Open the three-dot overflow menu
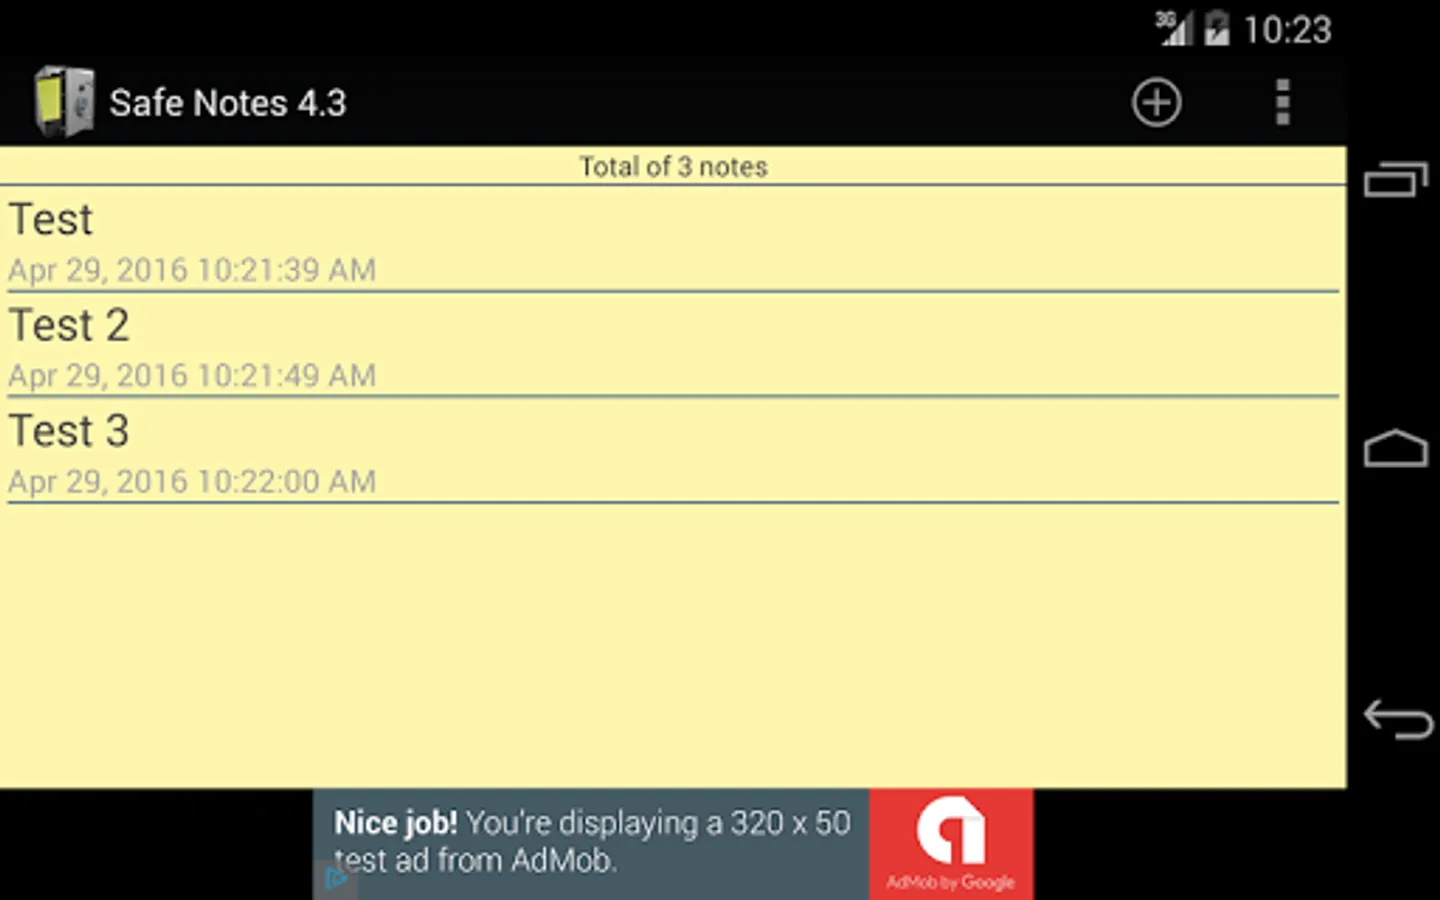The height and width of the screenshot is (900, 1440). pyautogui.click(x=1283, y=102)
